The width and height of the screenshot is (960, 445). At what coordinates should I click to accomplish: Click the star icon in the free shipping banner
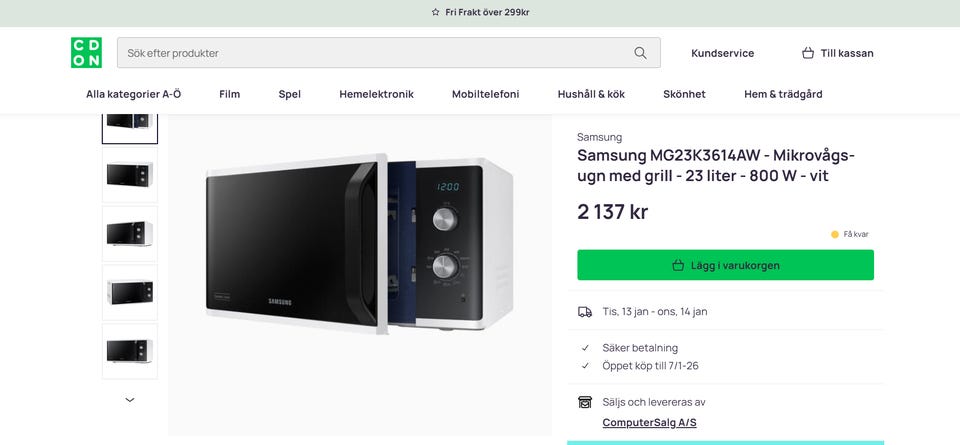(435, 12)
